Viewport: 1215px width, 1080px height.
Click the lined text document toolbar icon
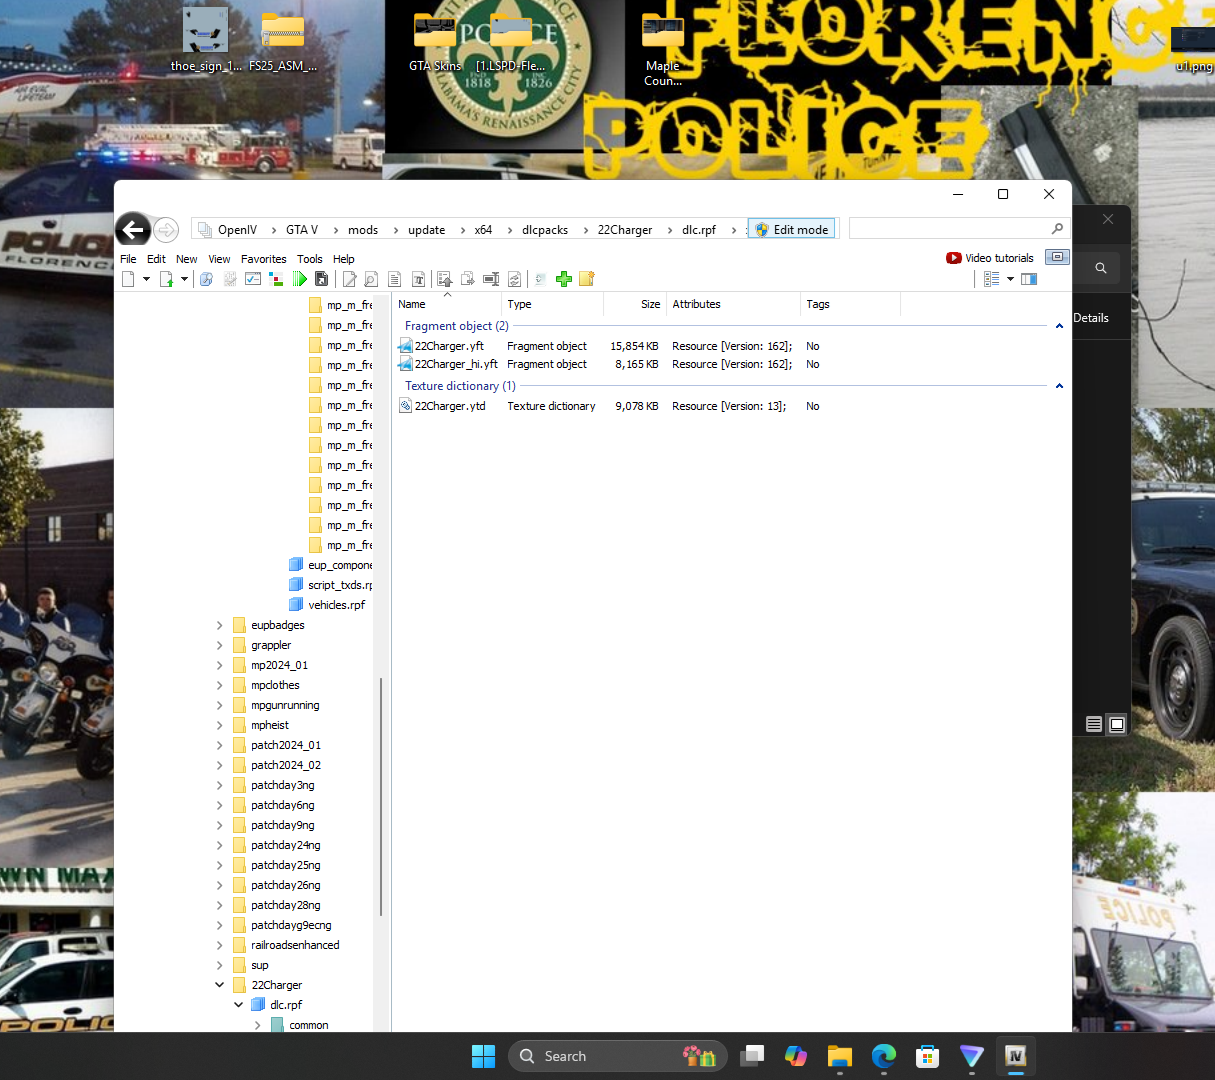click(x=395, y=279)
